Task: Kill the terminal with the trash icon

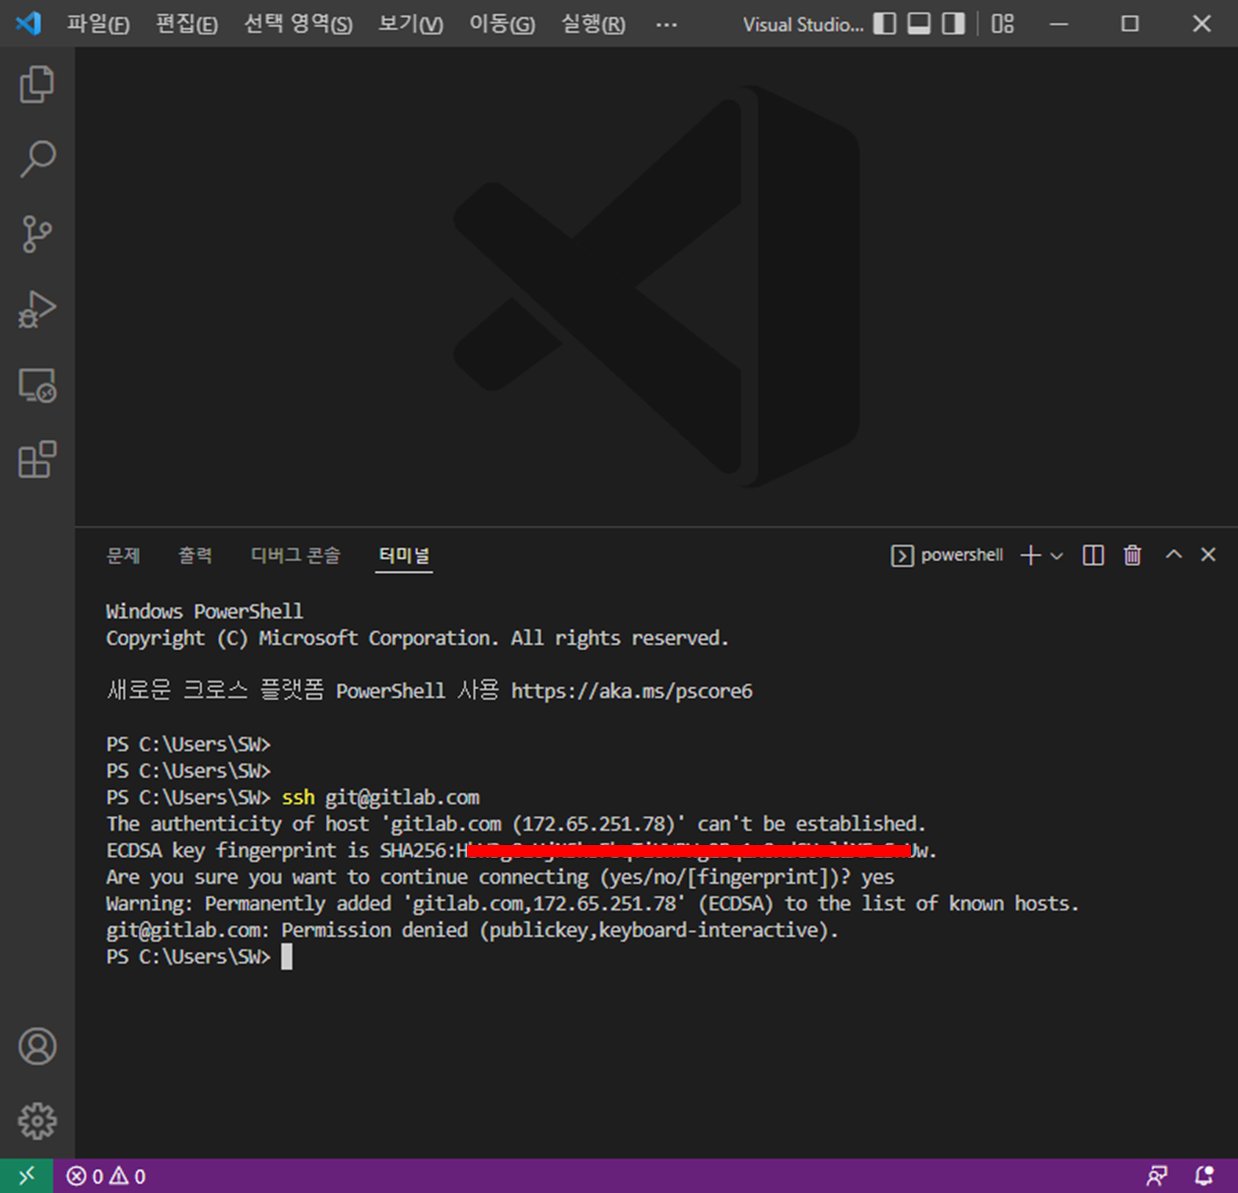Action: [1132, 555]
